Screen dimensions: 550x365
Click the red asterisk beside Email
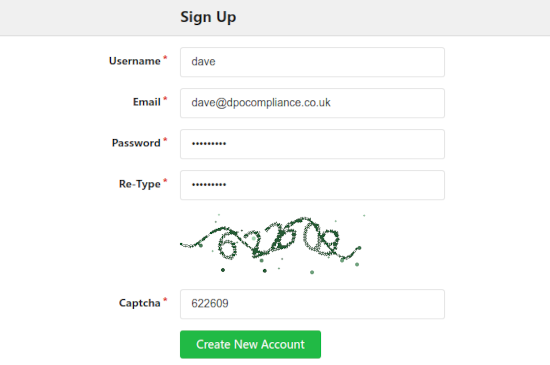(x=165, y=99)
